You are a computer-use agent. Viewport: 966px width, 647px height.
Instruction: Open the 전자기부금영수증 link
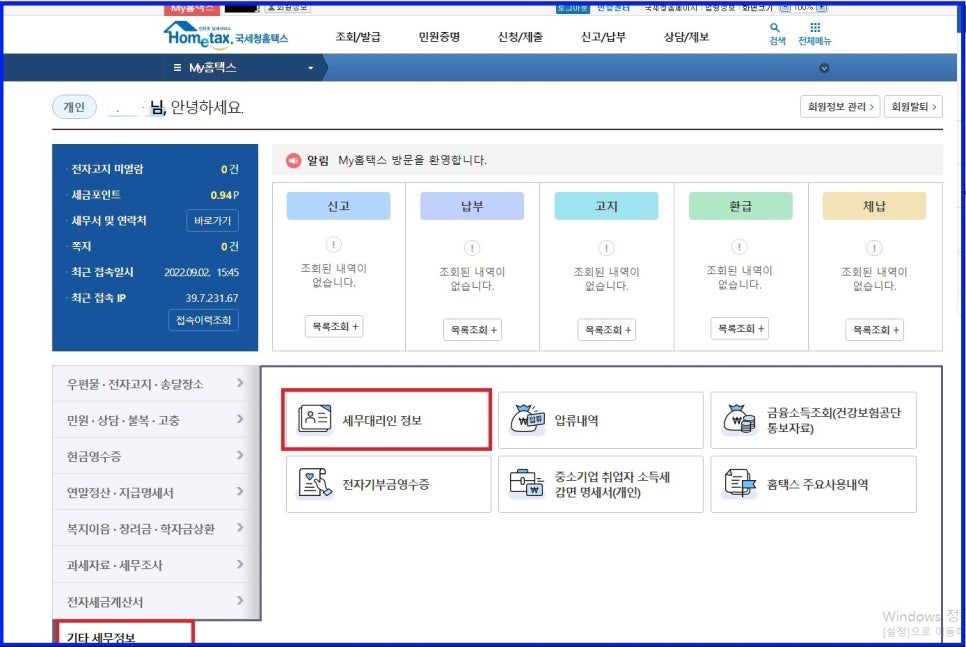(389, 484)
